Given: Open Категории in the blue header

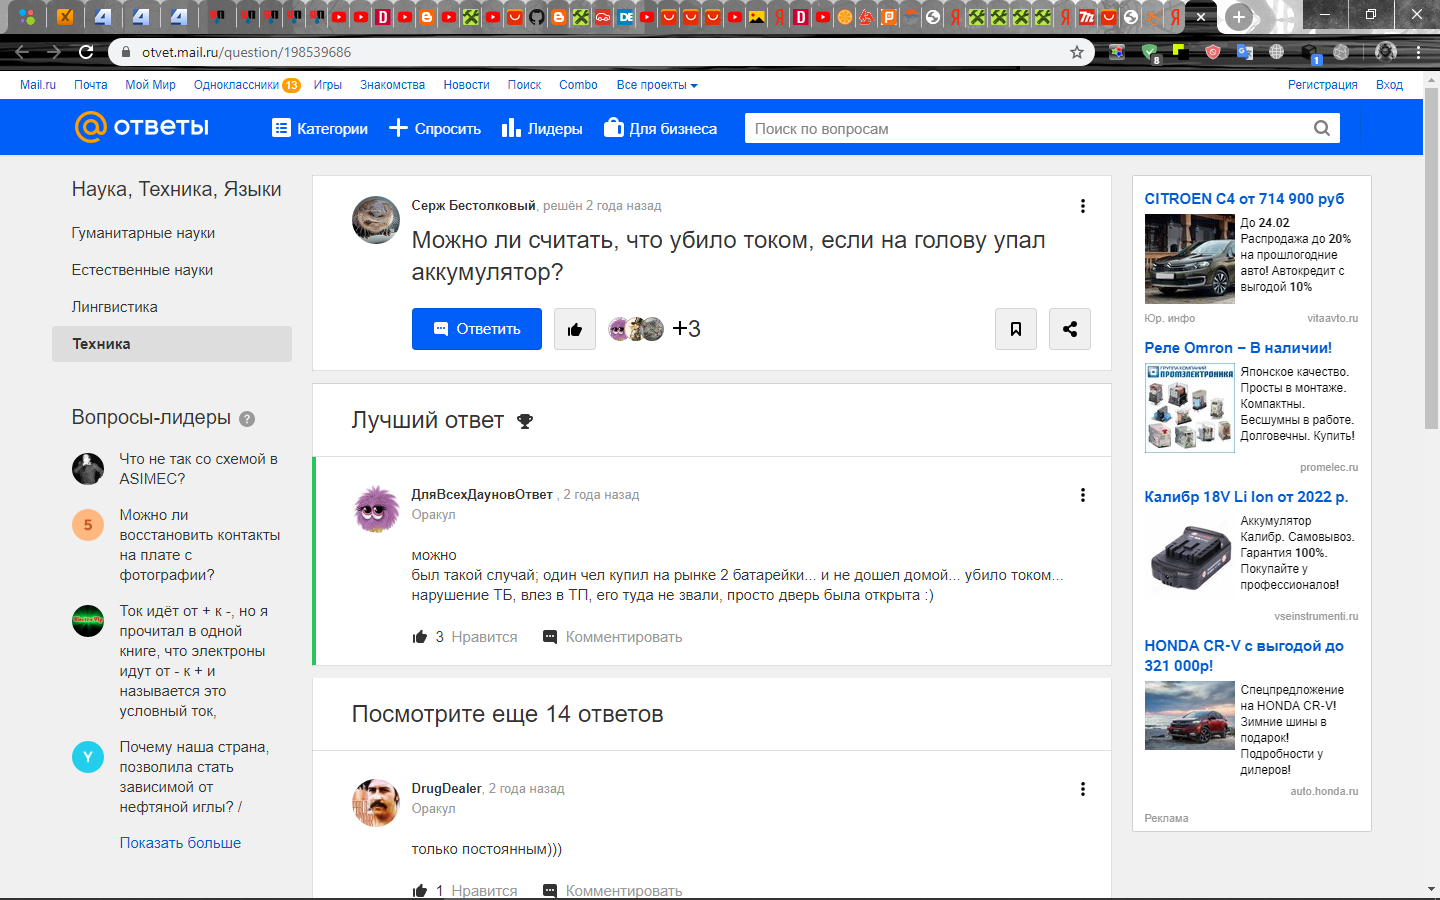Looking at the screenshot, I should click(320, 128).
